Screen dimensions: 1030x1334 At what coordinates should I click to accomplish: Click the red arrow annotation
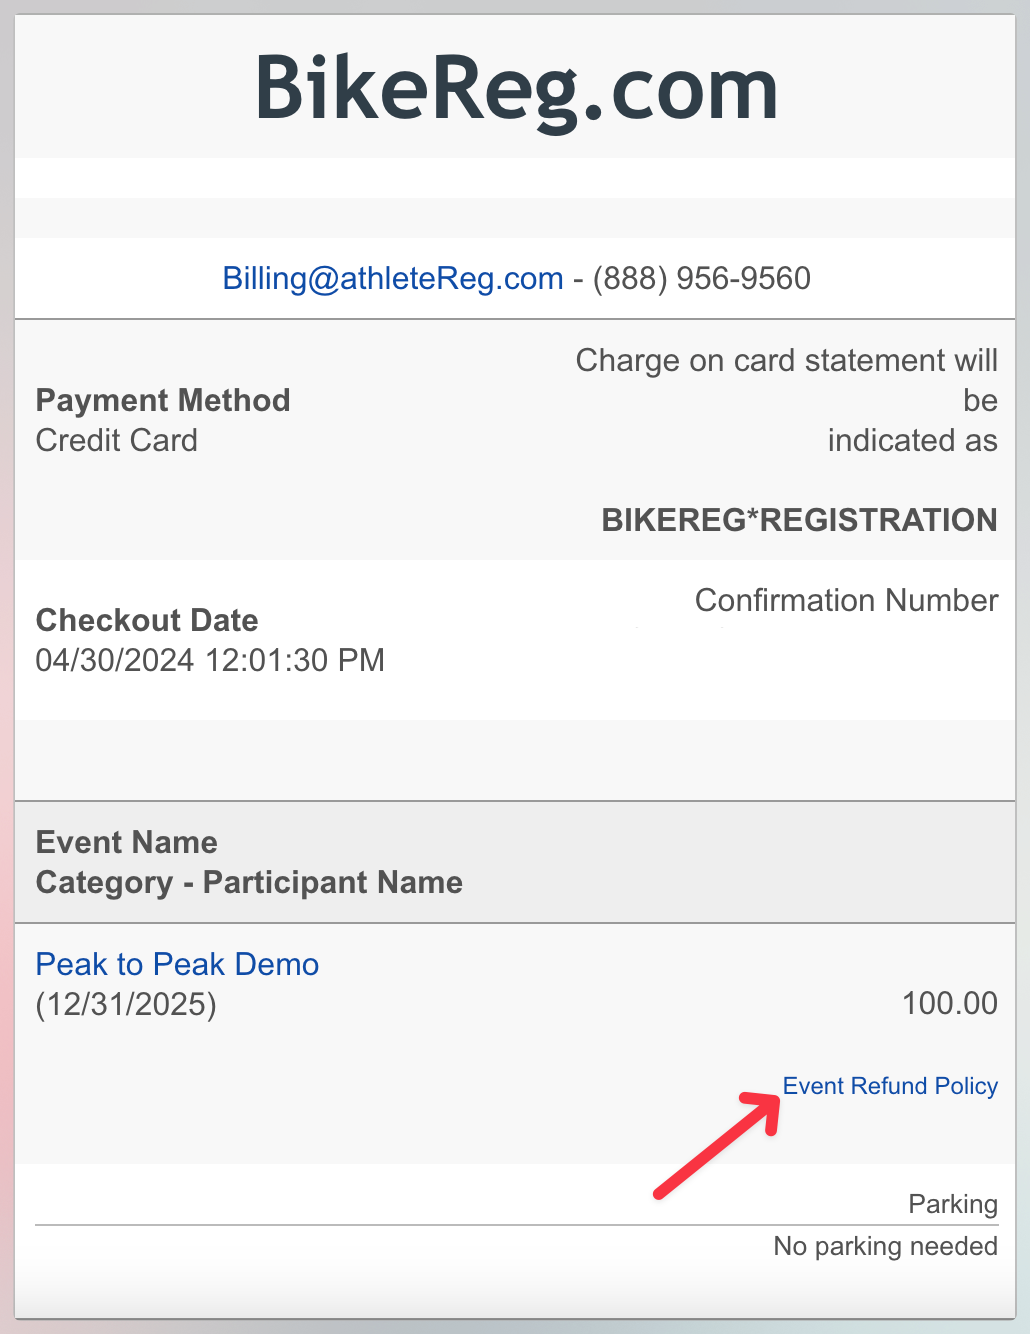pyautogui.click(x=716, y=1144)
